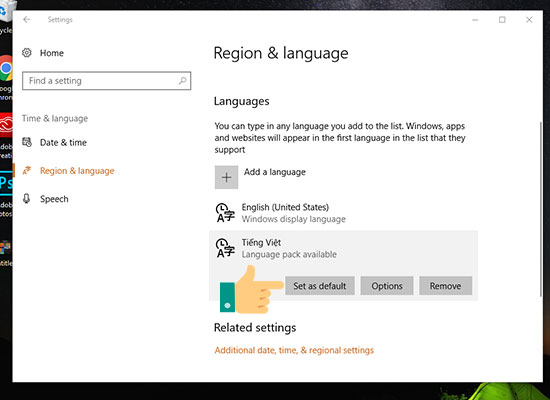Select English (United States) language entry

(x=343, y=213)
